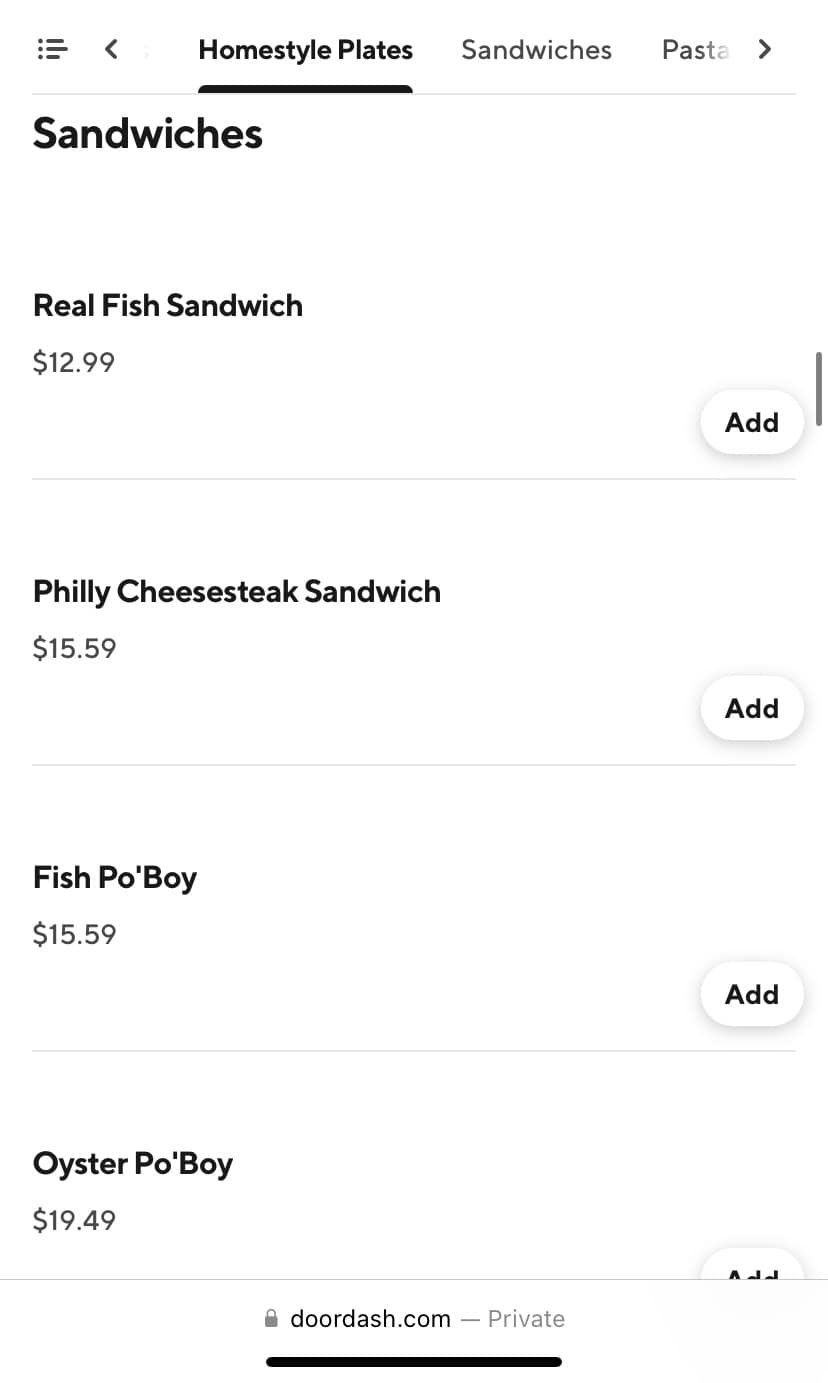Open Fish Po'Boy item details

(x=115, y=878)
